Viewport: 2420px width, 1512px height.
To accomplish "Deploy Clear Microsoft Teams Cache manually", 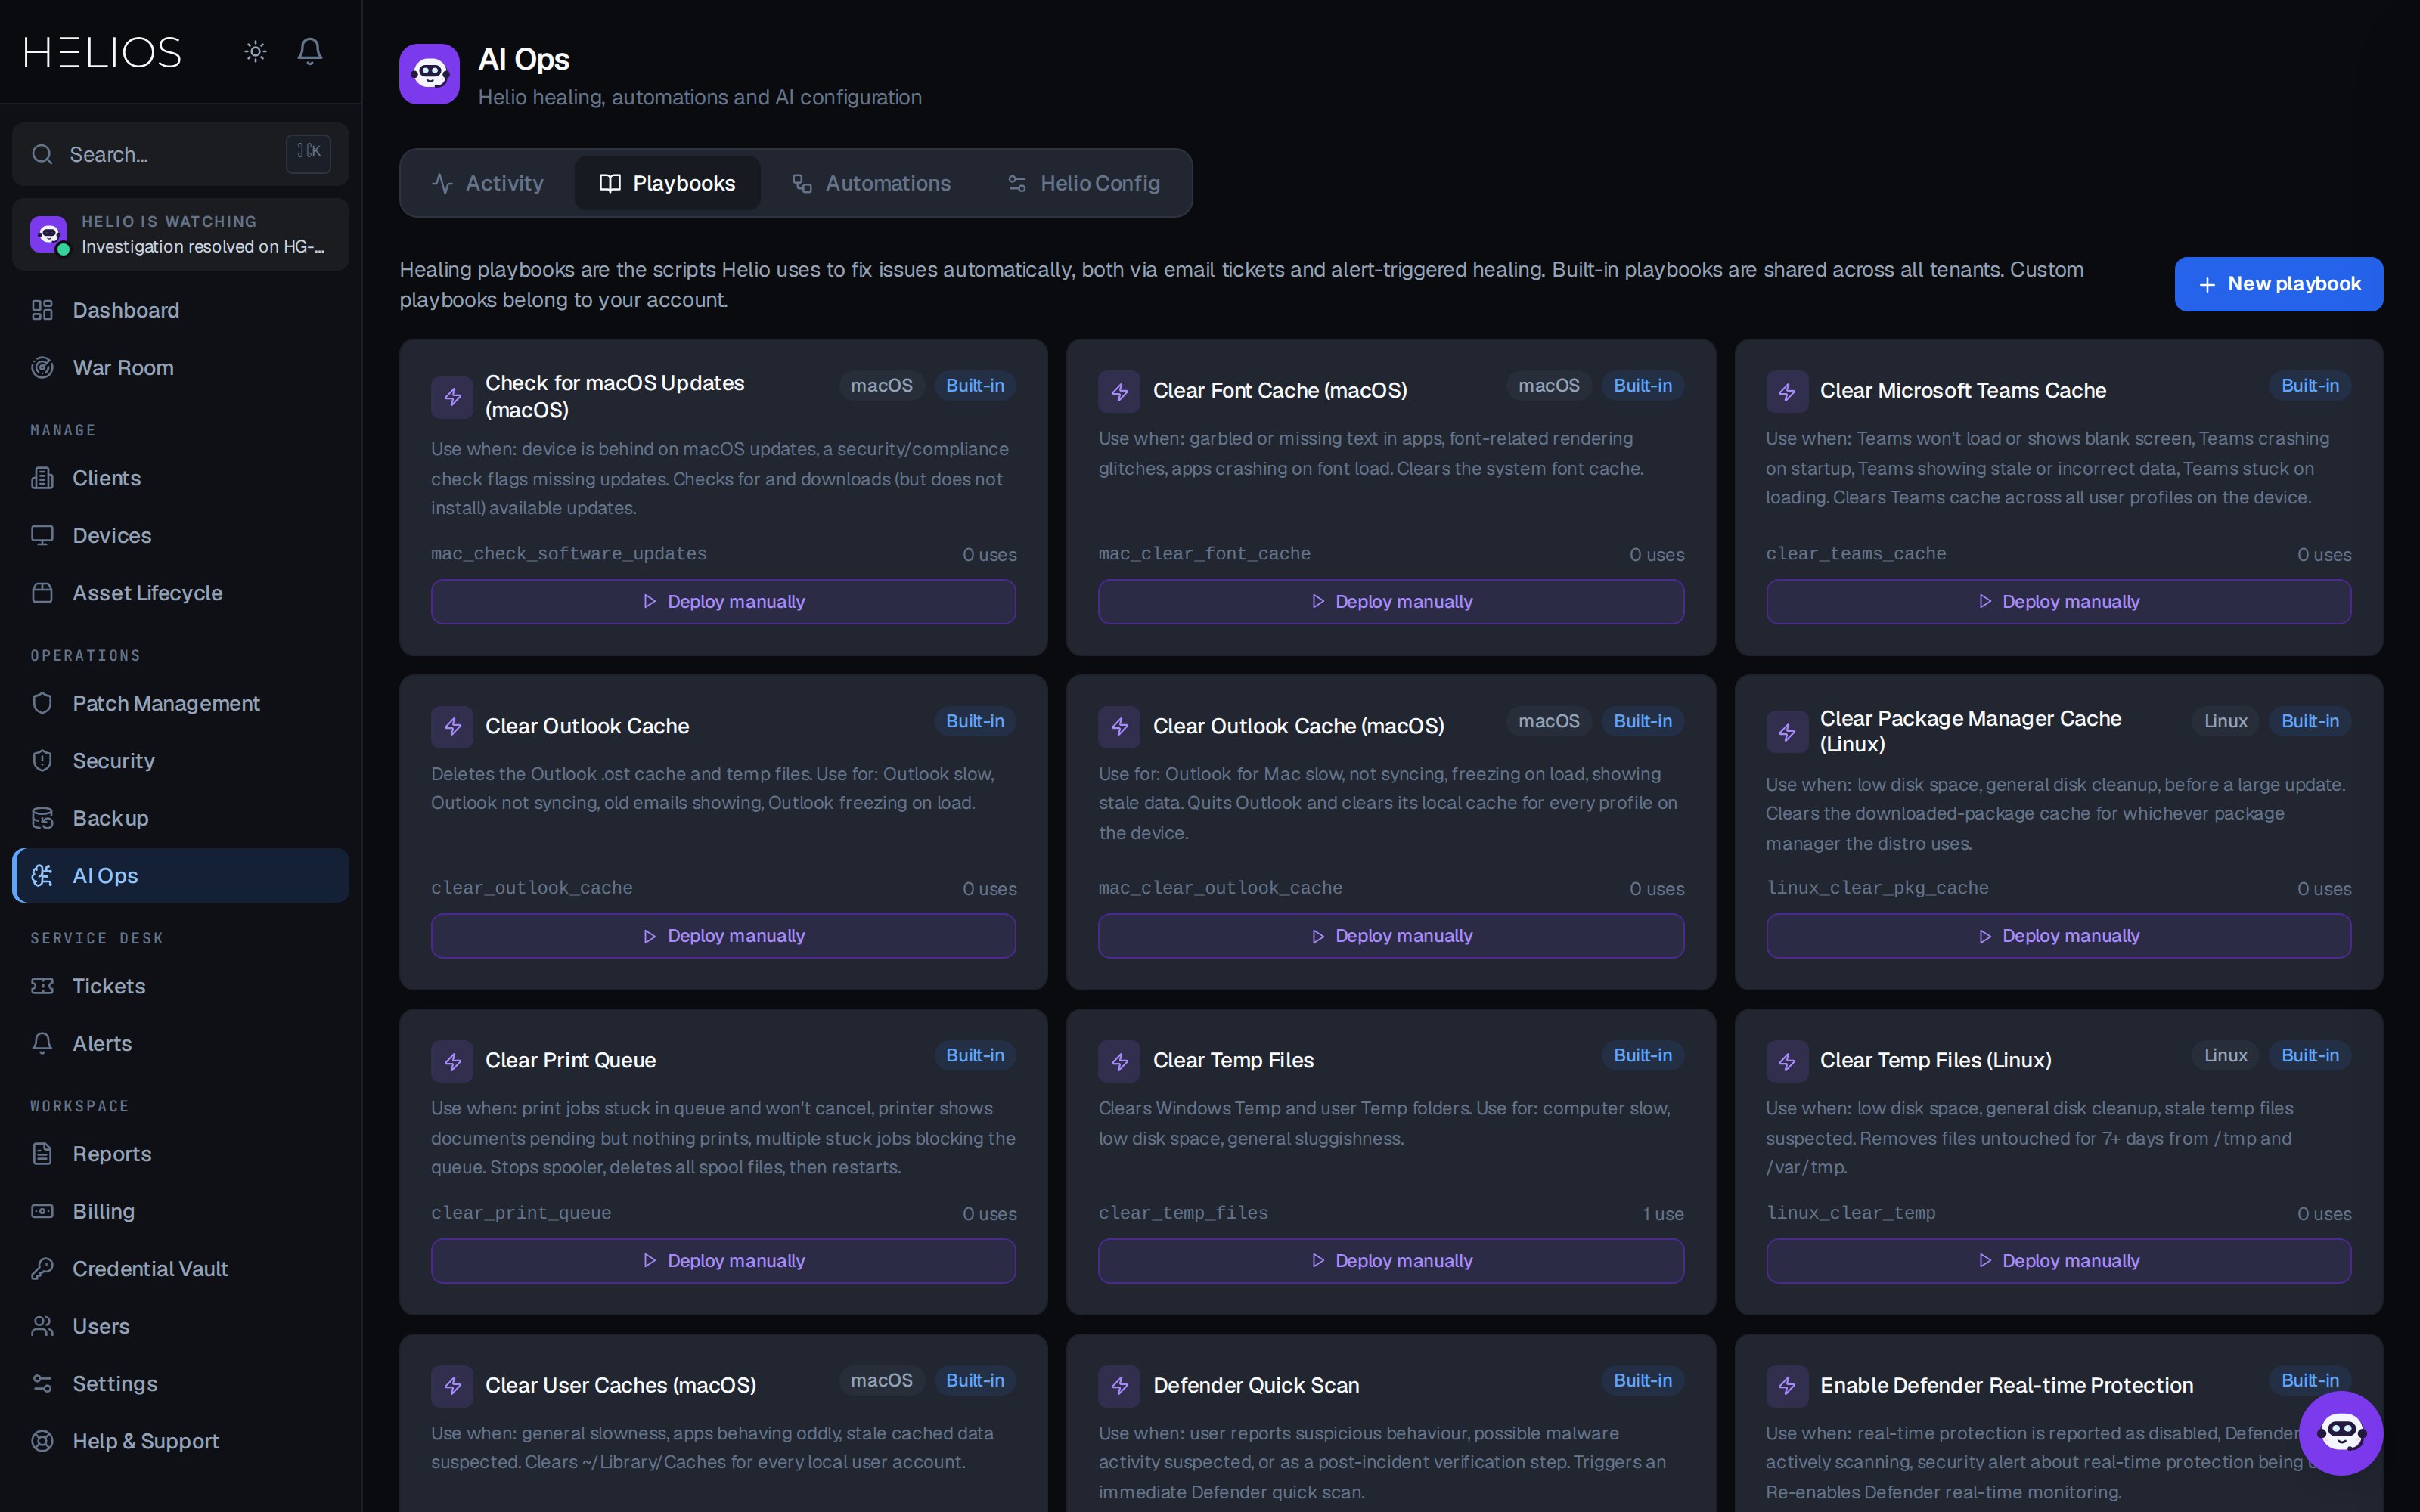I will point(2058,602).
